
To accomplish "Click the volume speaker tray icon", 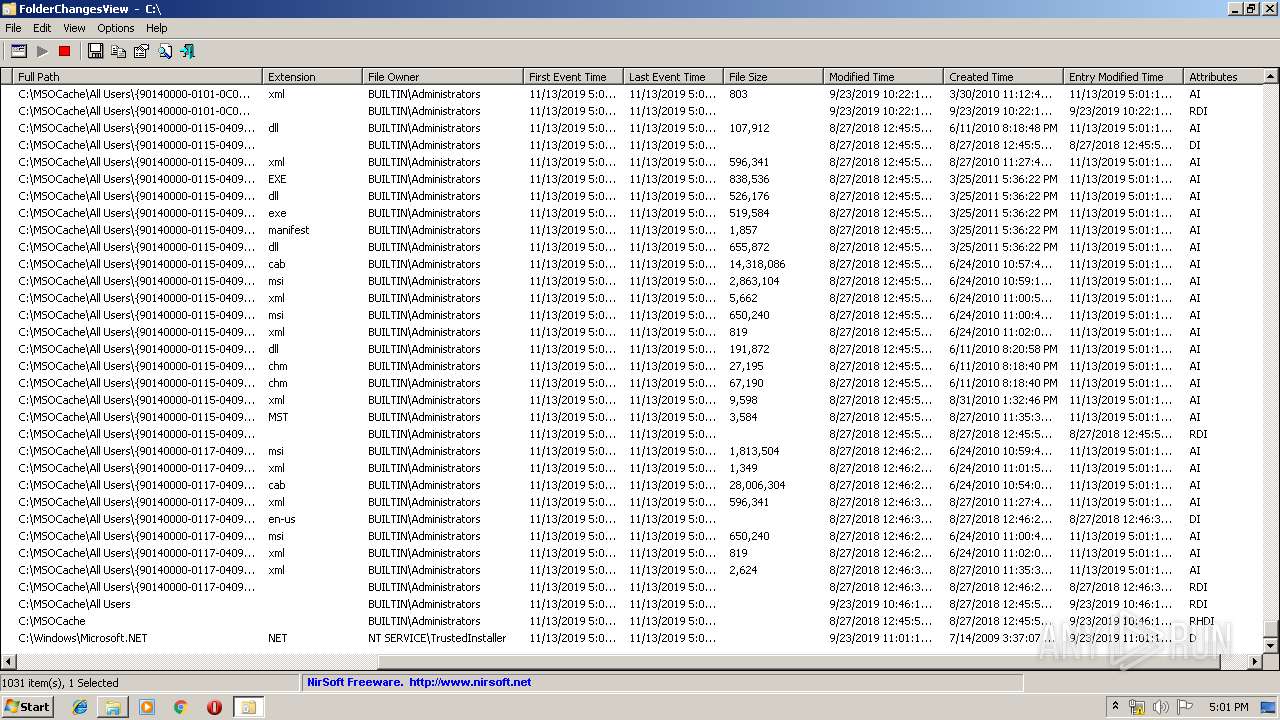I will tap(1160, 707).
